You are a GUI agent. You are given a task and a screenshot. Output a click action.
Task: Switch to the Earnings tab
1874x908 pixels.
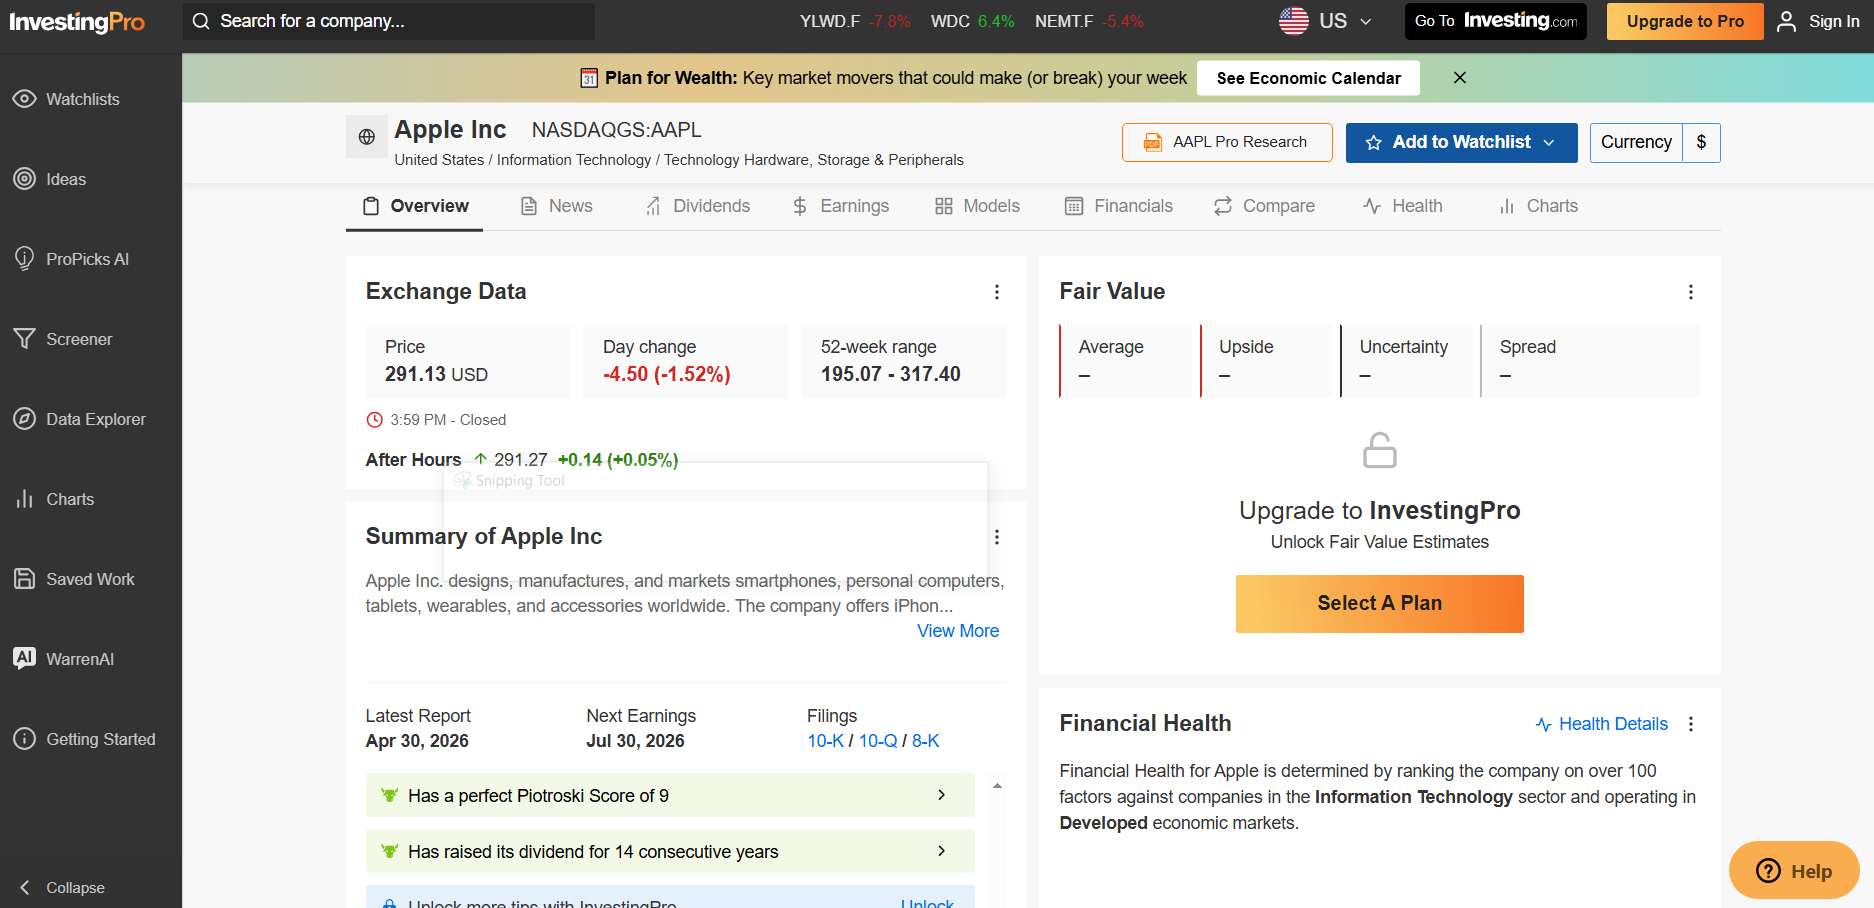coord(840,206)
